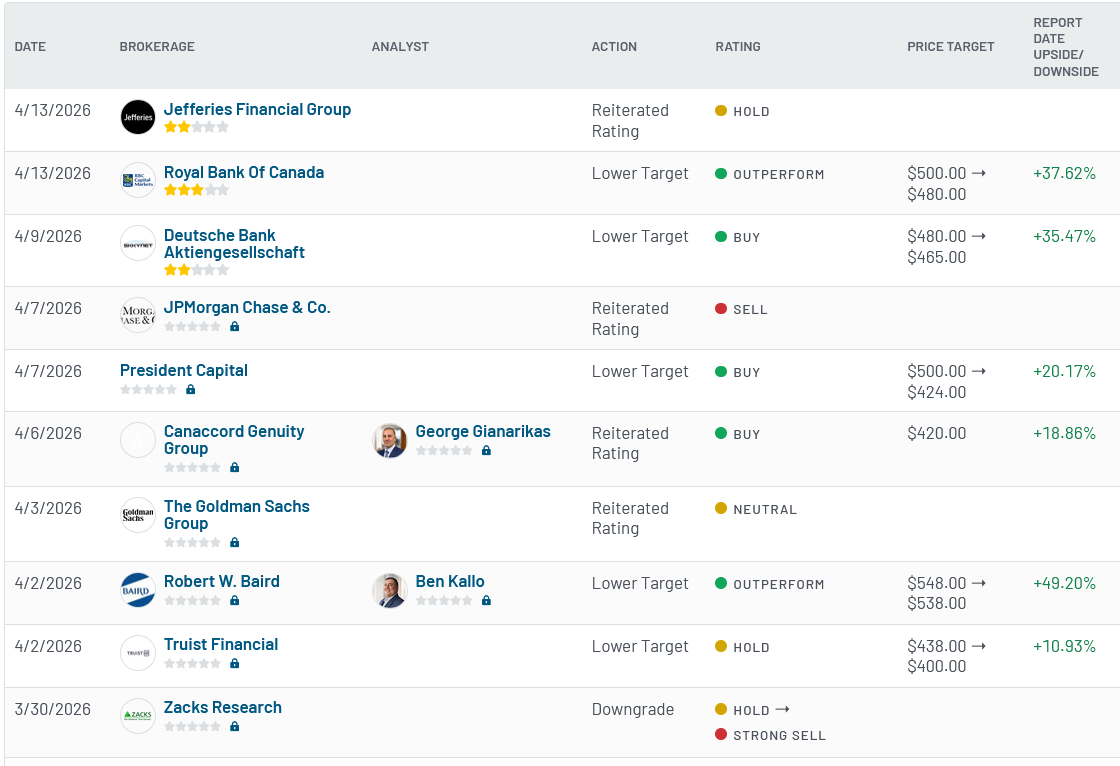Click the Jefferies Financial Group logo icon
1120x766 pixels.
138,117
